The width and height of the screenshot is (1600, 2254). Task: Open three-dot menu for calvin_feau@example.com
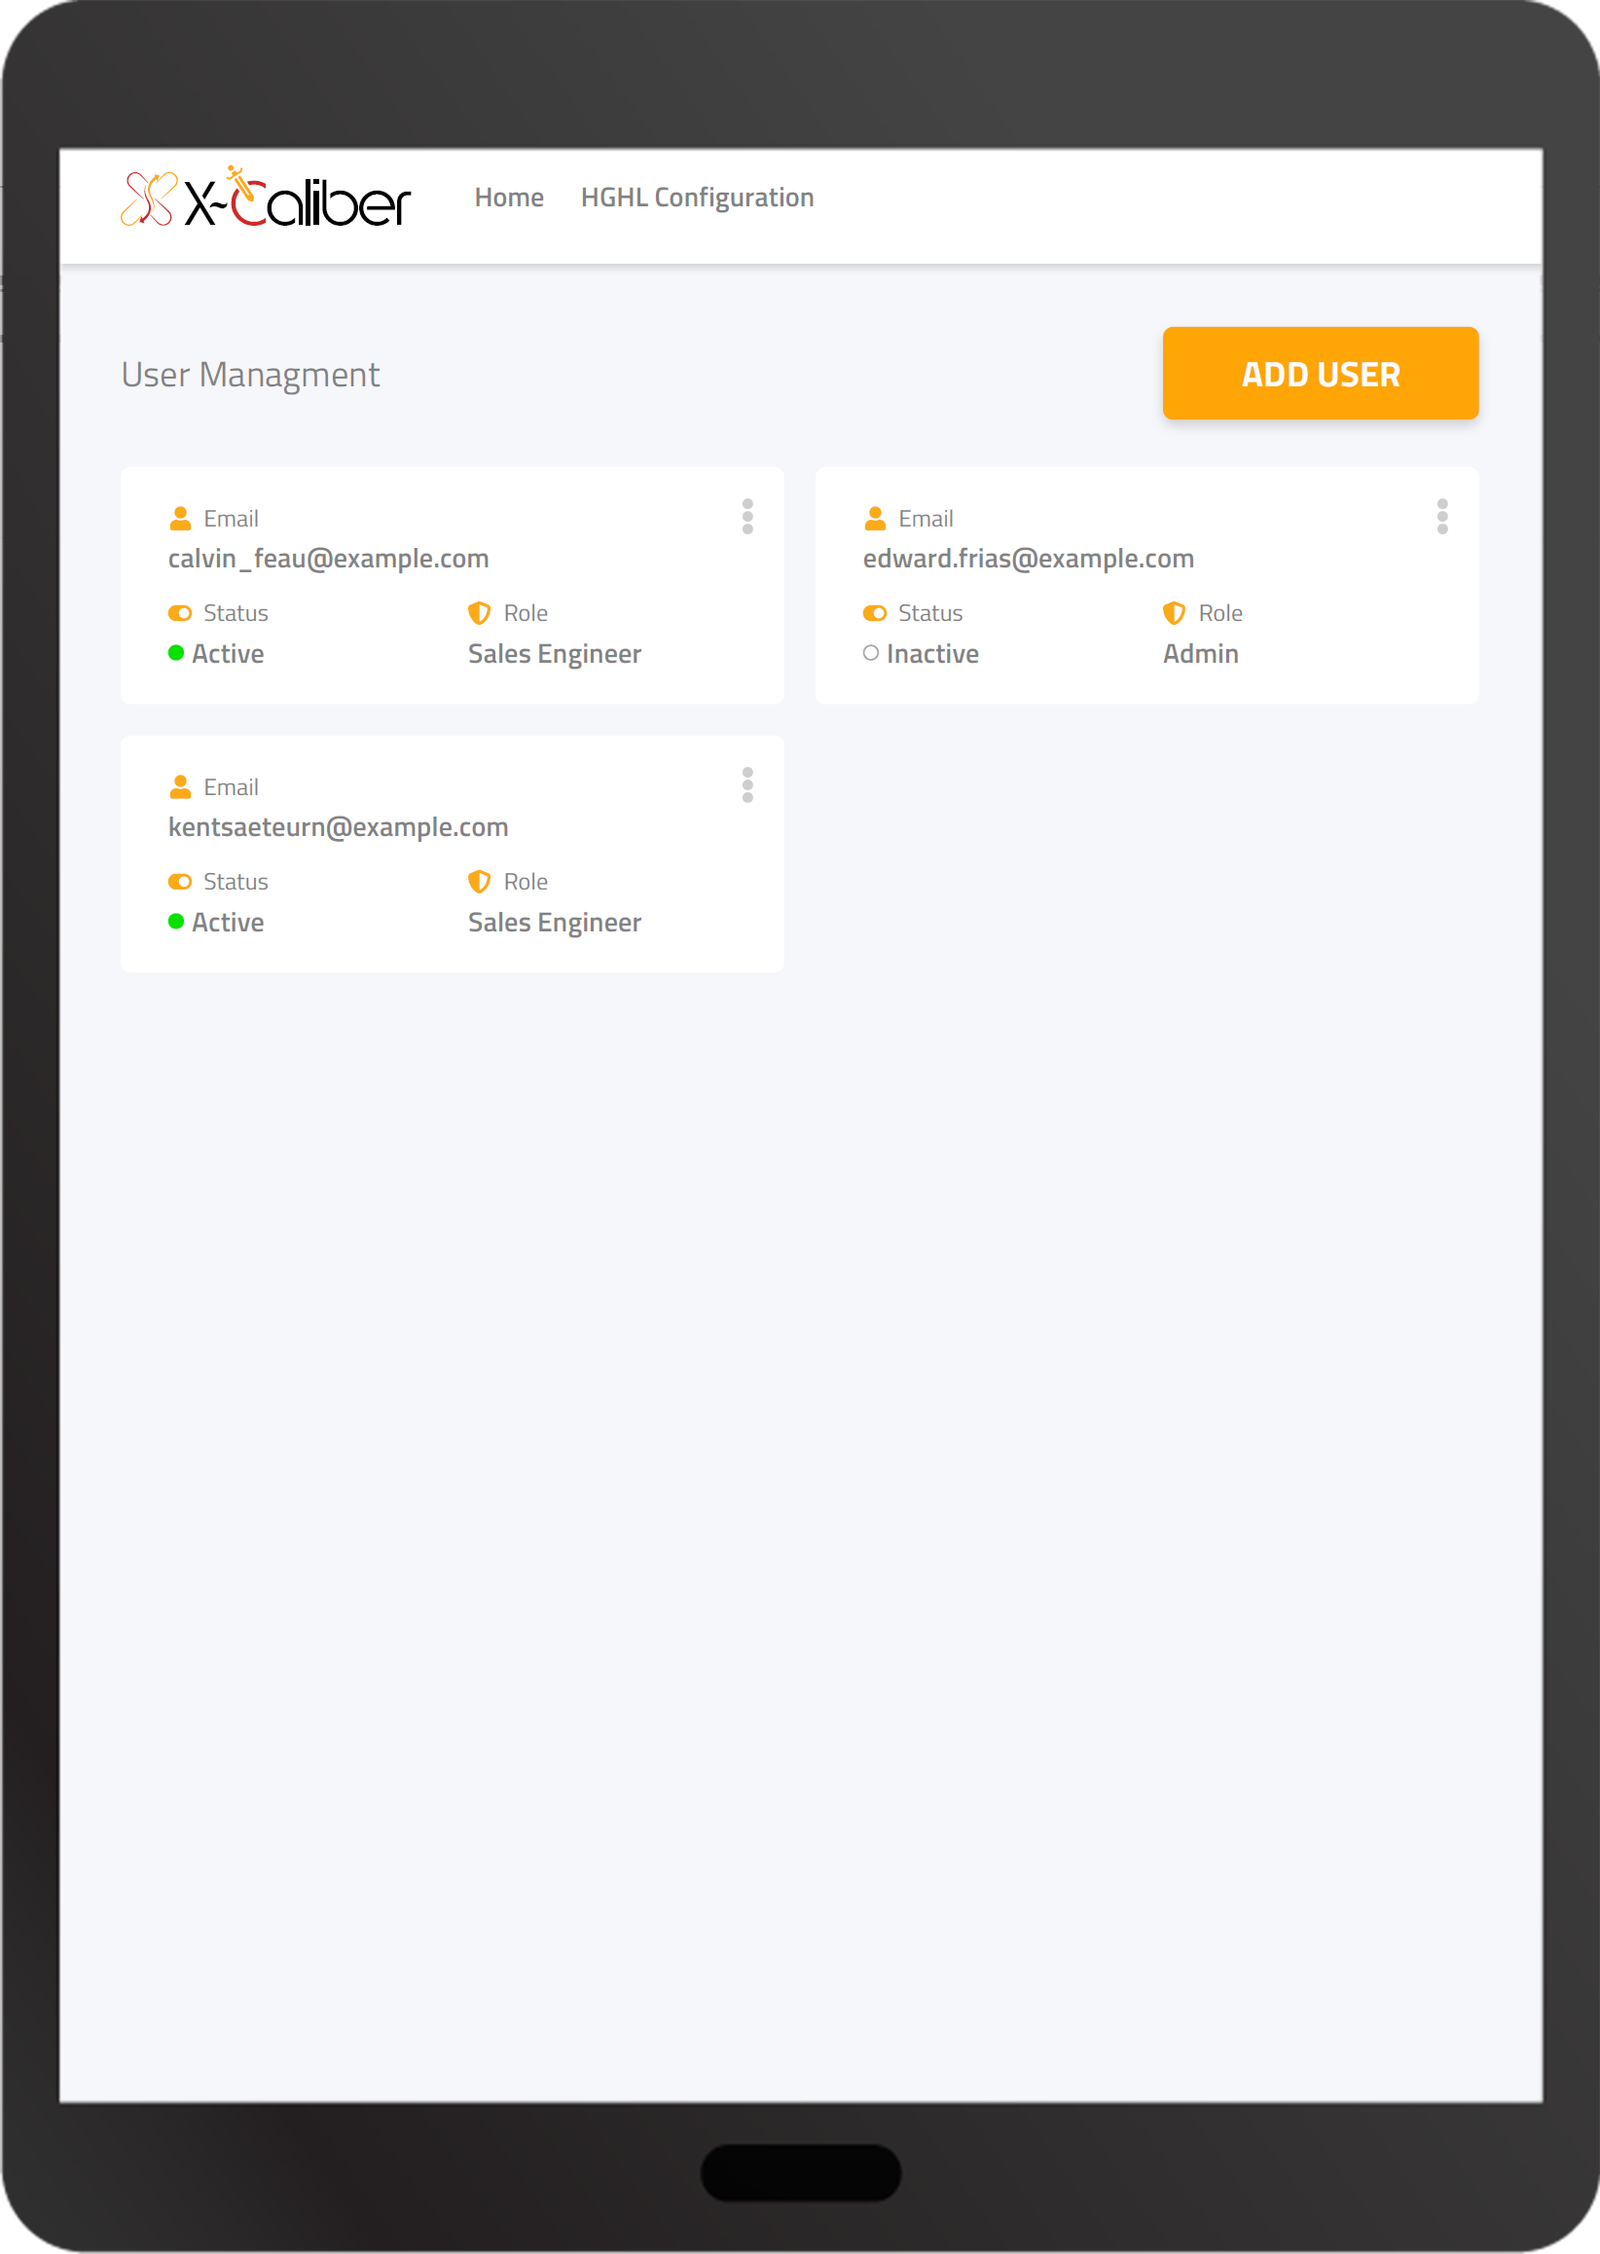[x=747, y=517]
